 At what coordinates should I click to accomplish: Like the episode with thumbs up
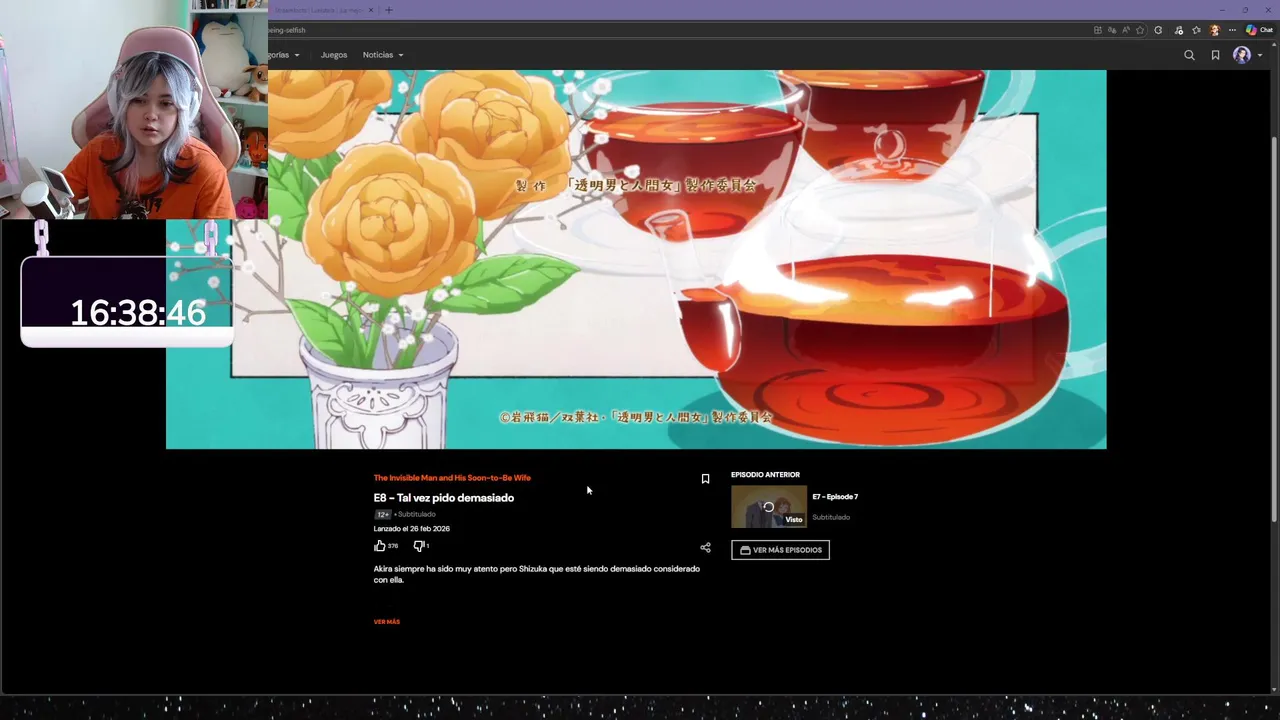click(x=380, y=546)
